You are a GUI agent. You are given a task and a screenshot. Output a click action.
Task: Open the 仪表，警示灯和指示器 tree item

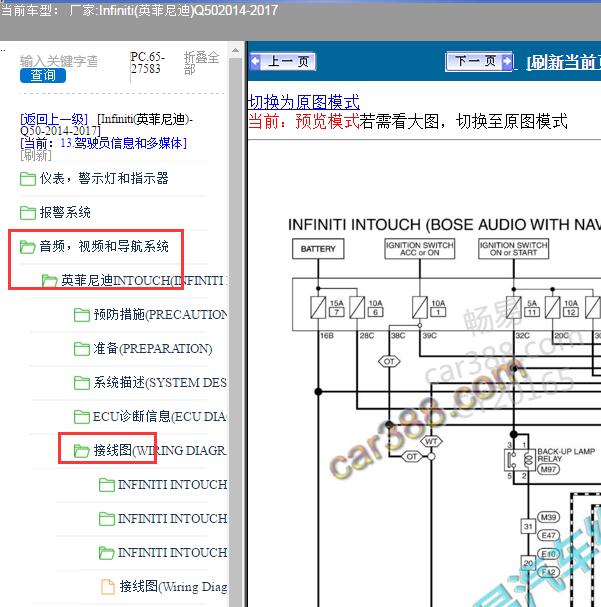104,178
